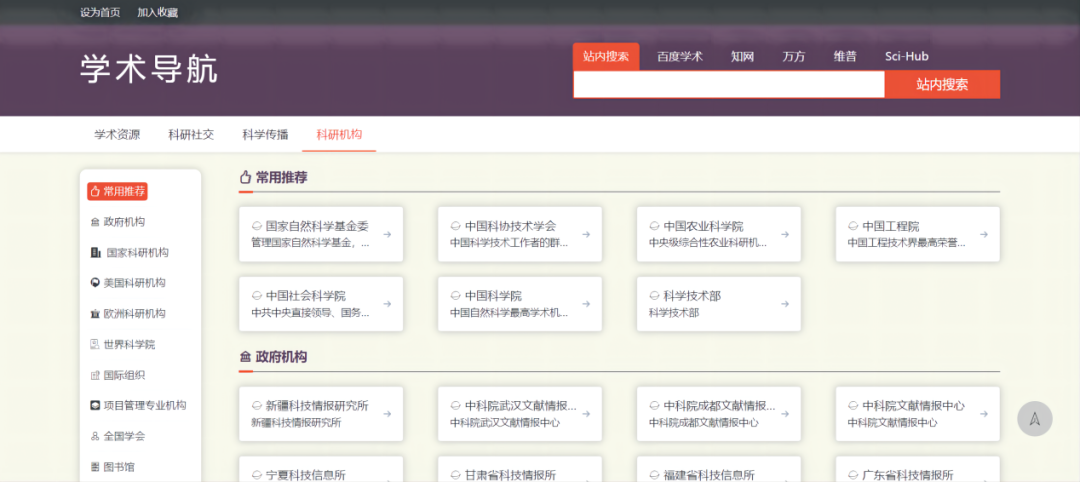1080x482 pixels.
Task: Focus the site search input field
Action: point(729,85)
